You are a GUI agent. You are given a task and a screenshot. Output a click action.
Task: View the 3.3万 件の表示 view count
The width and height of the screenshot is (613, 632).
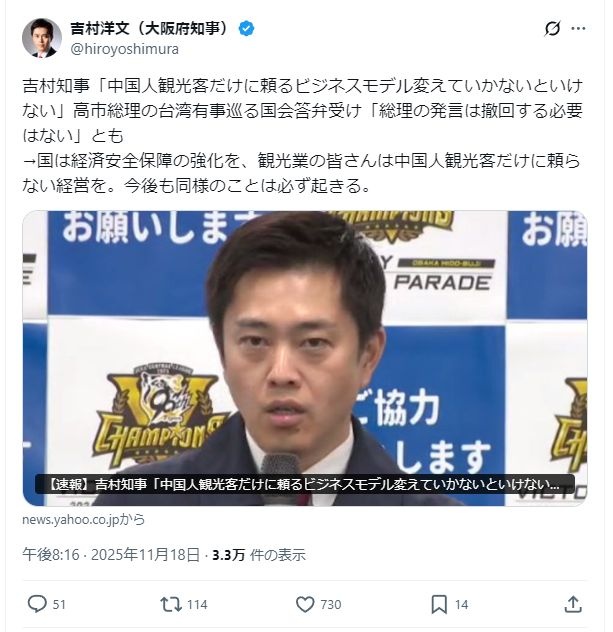[x=259, y=555]
